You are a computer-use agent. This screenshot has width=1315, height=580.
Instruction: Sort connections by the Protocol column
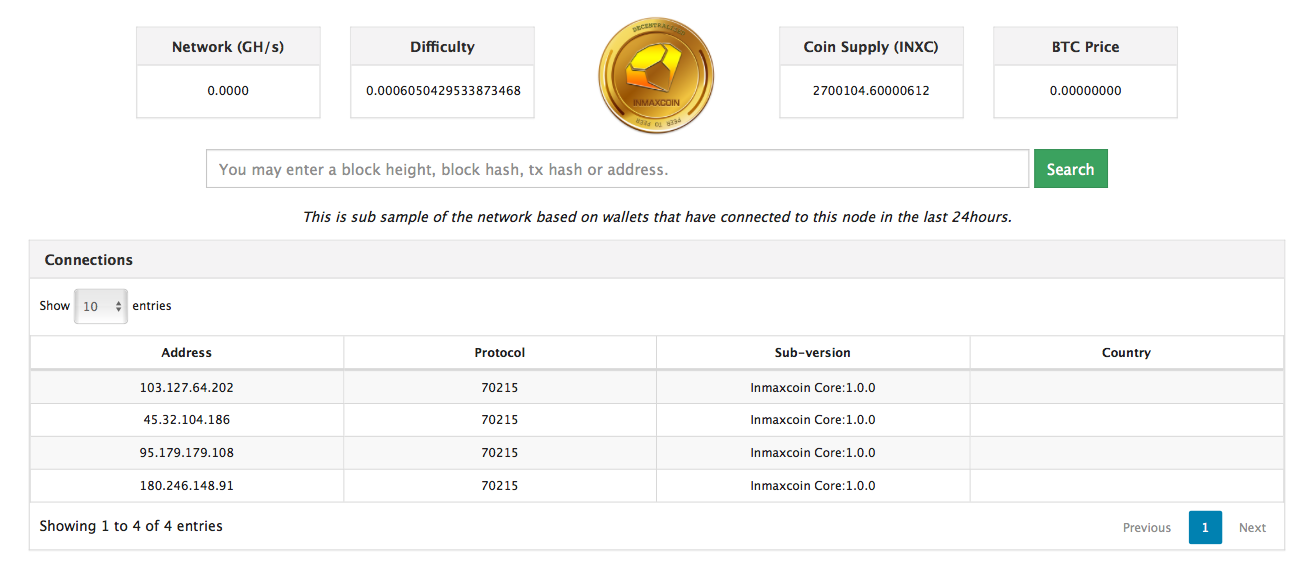500,352
